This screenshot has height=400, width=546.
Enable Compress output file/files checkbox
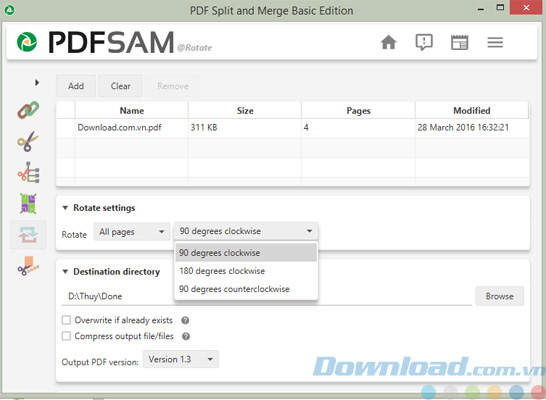(66, 336)
